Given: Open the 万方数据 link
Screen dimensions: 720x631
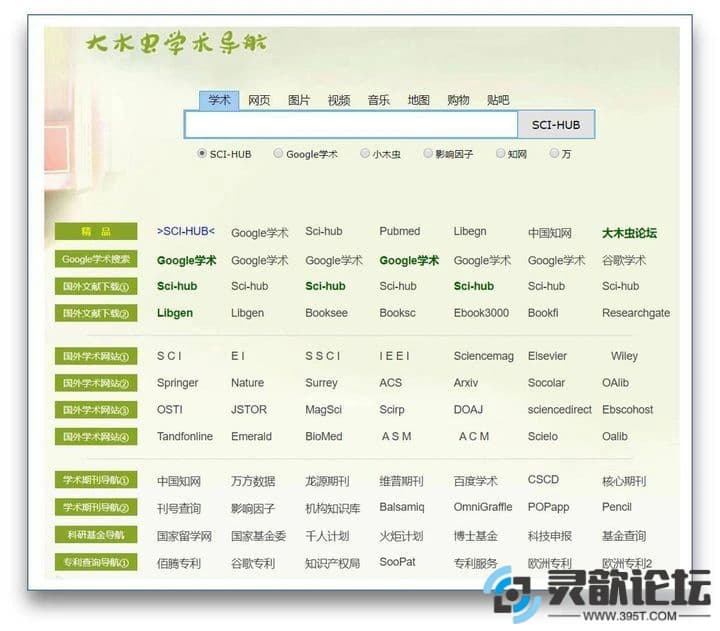Looking at the screenshot, I should [253, 481].
